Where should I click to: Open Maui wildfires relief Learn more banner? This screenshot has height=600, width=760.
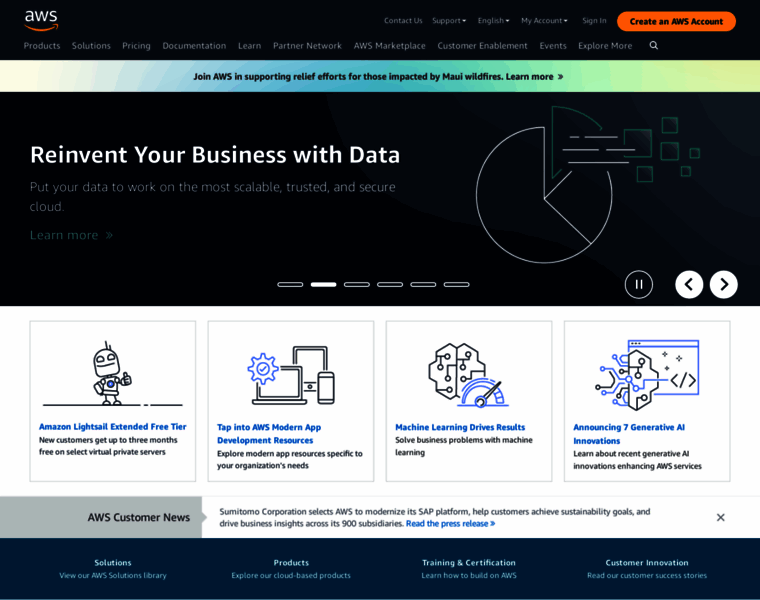(x=378, y=77)
